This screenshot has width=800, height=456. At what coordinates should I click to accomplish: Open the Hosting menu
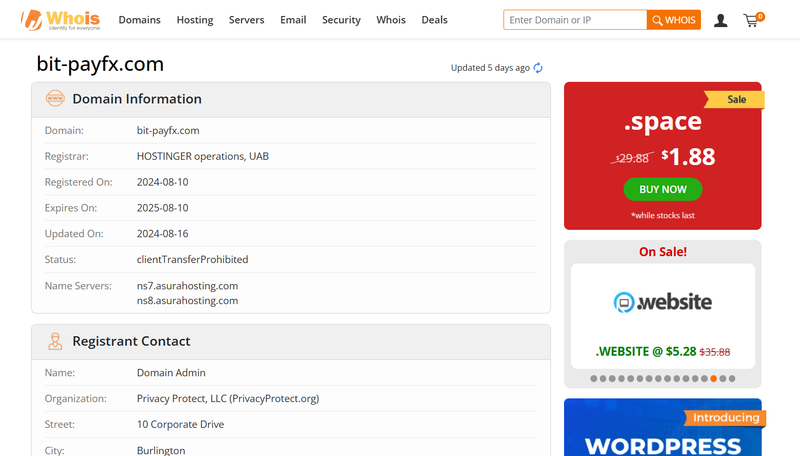195,20
